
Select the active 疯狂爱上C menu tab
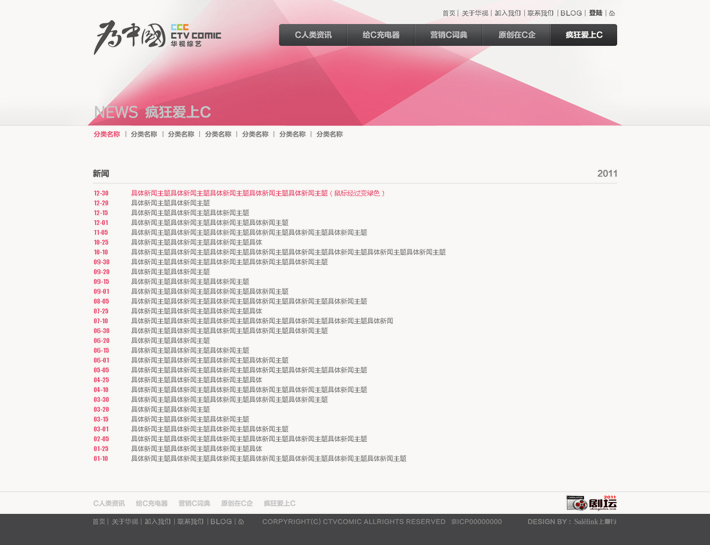pyautogui.click(x=584, y=35)
